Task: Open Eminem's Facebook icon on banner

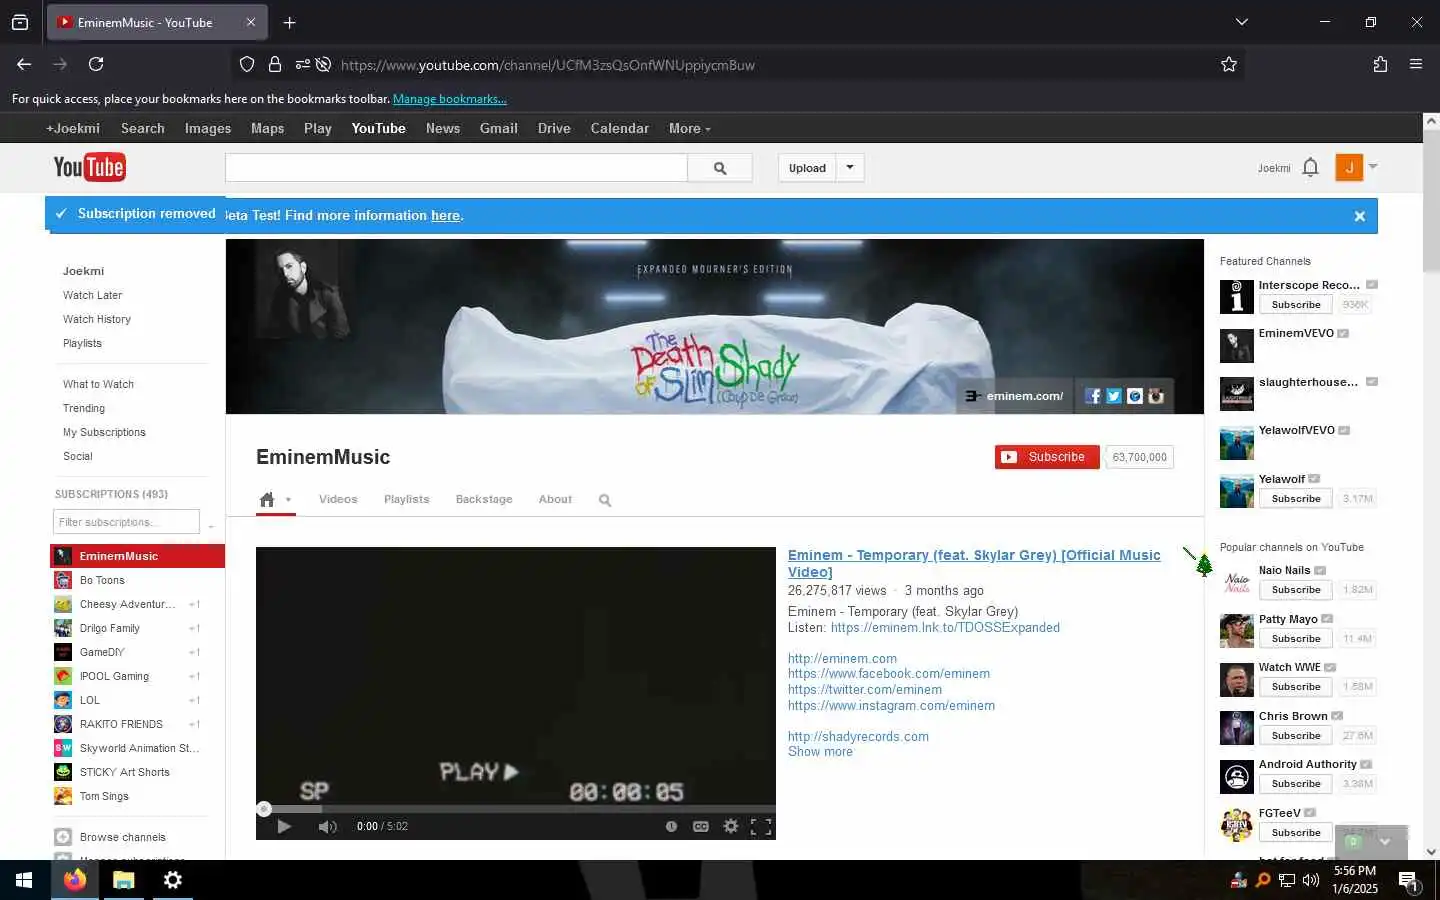Action: (x=1093, y=396)
